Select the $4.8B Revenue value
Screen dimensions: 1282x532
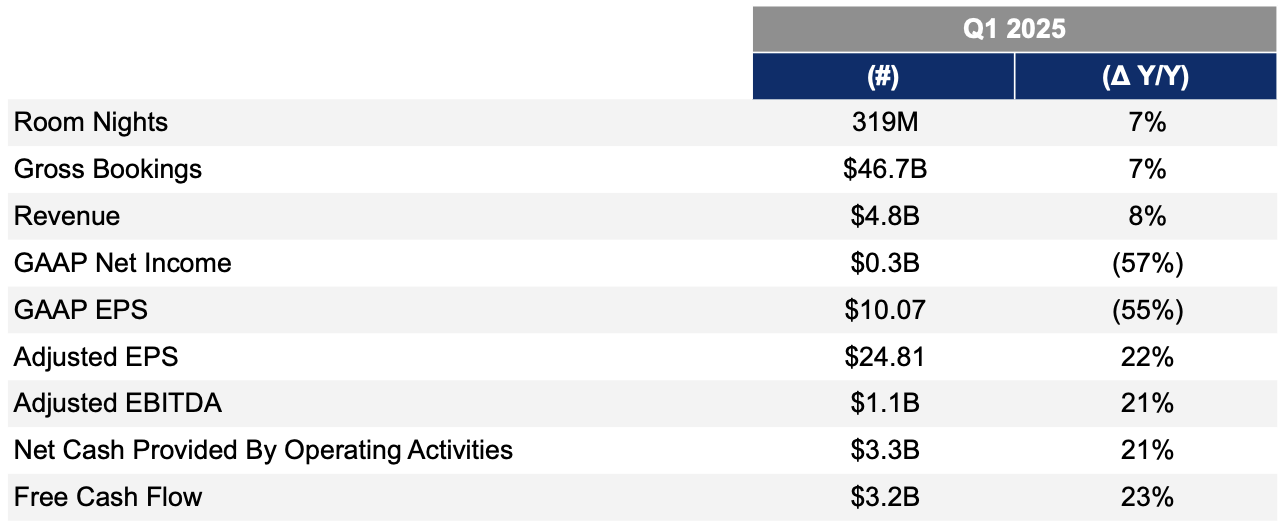click(x=884, y=216)
